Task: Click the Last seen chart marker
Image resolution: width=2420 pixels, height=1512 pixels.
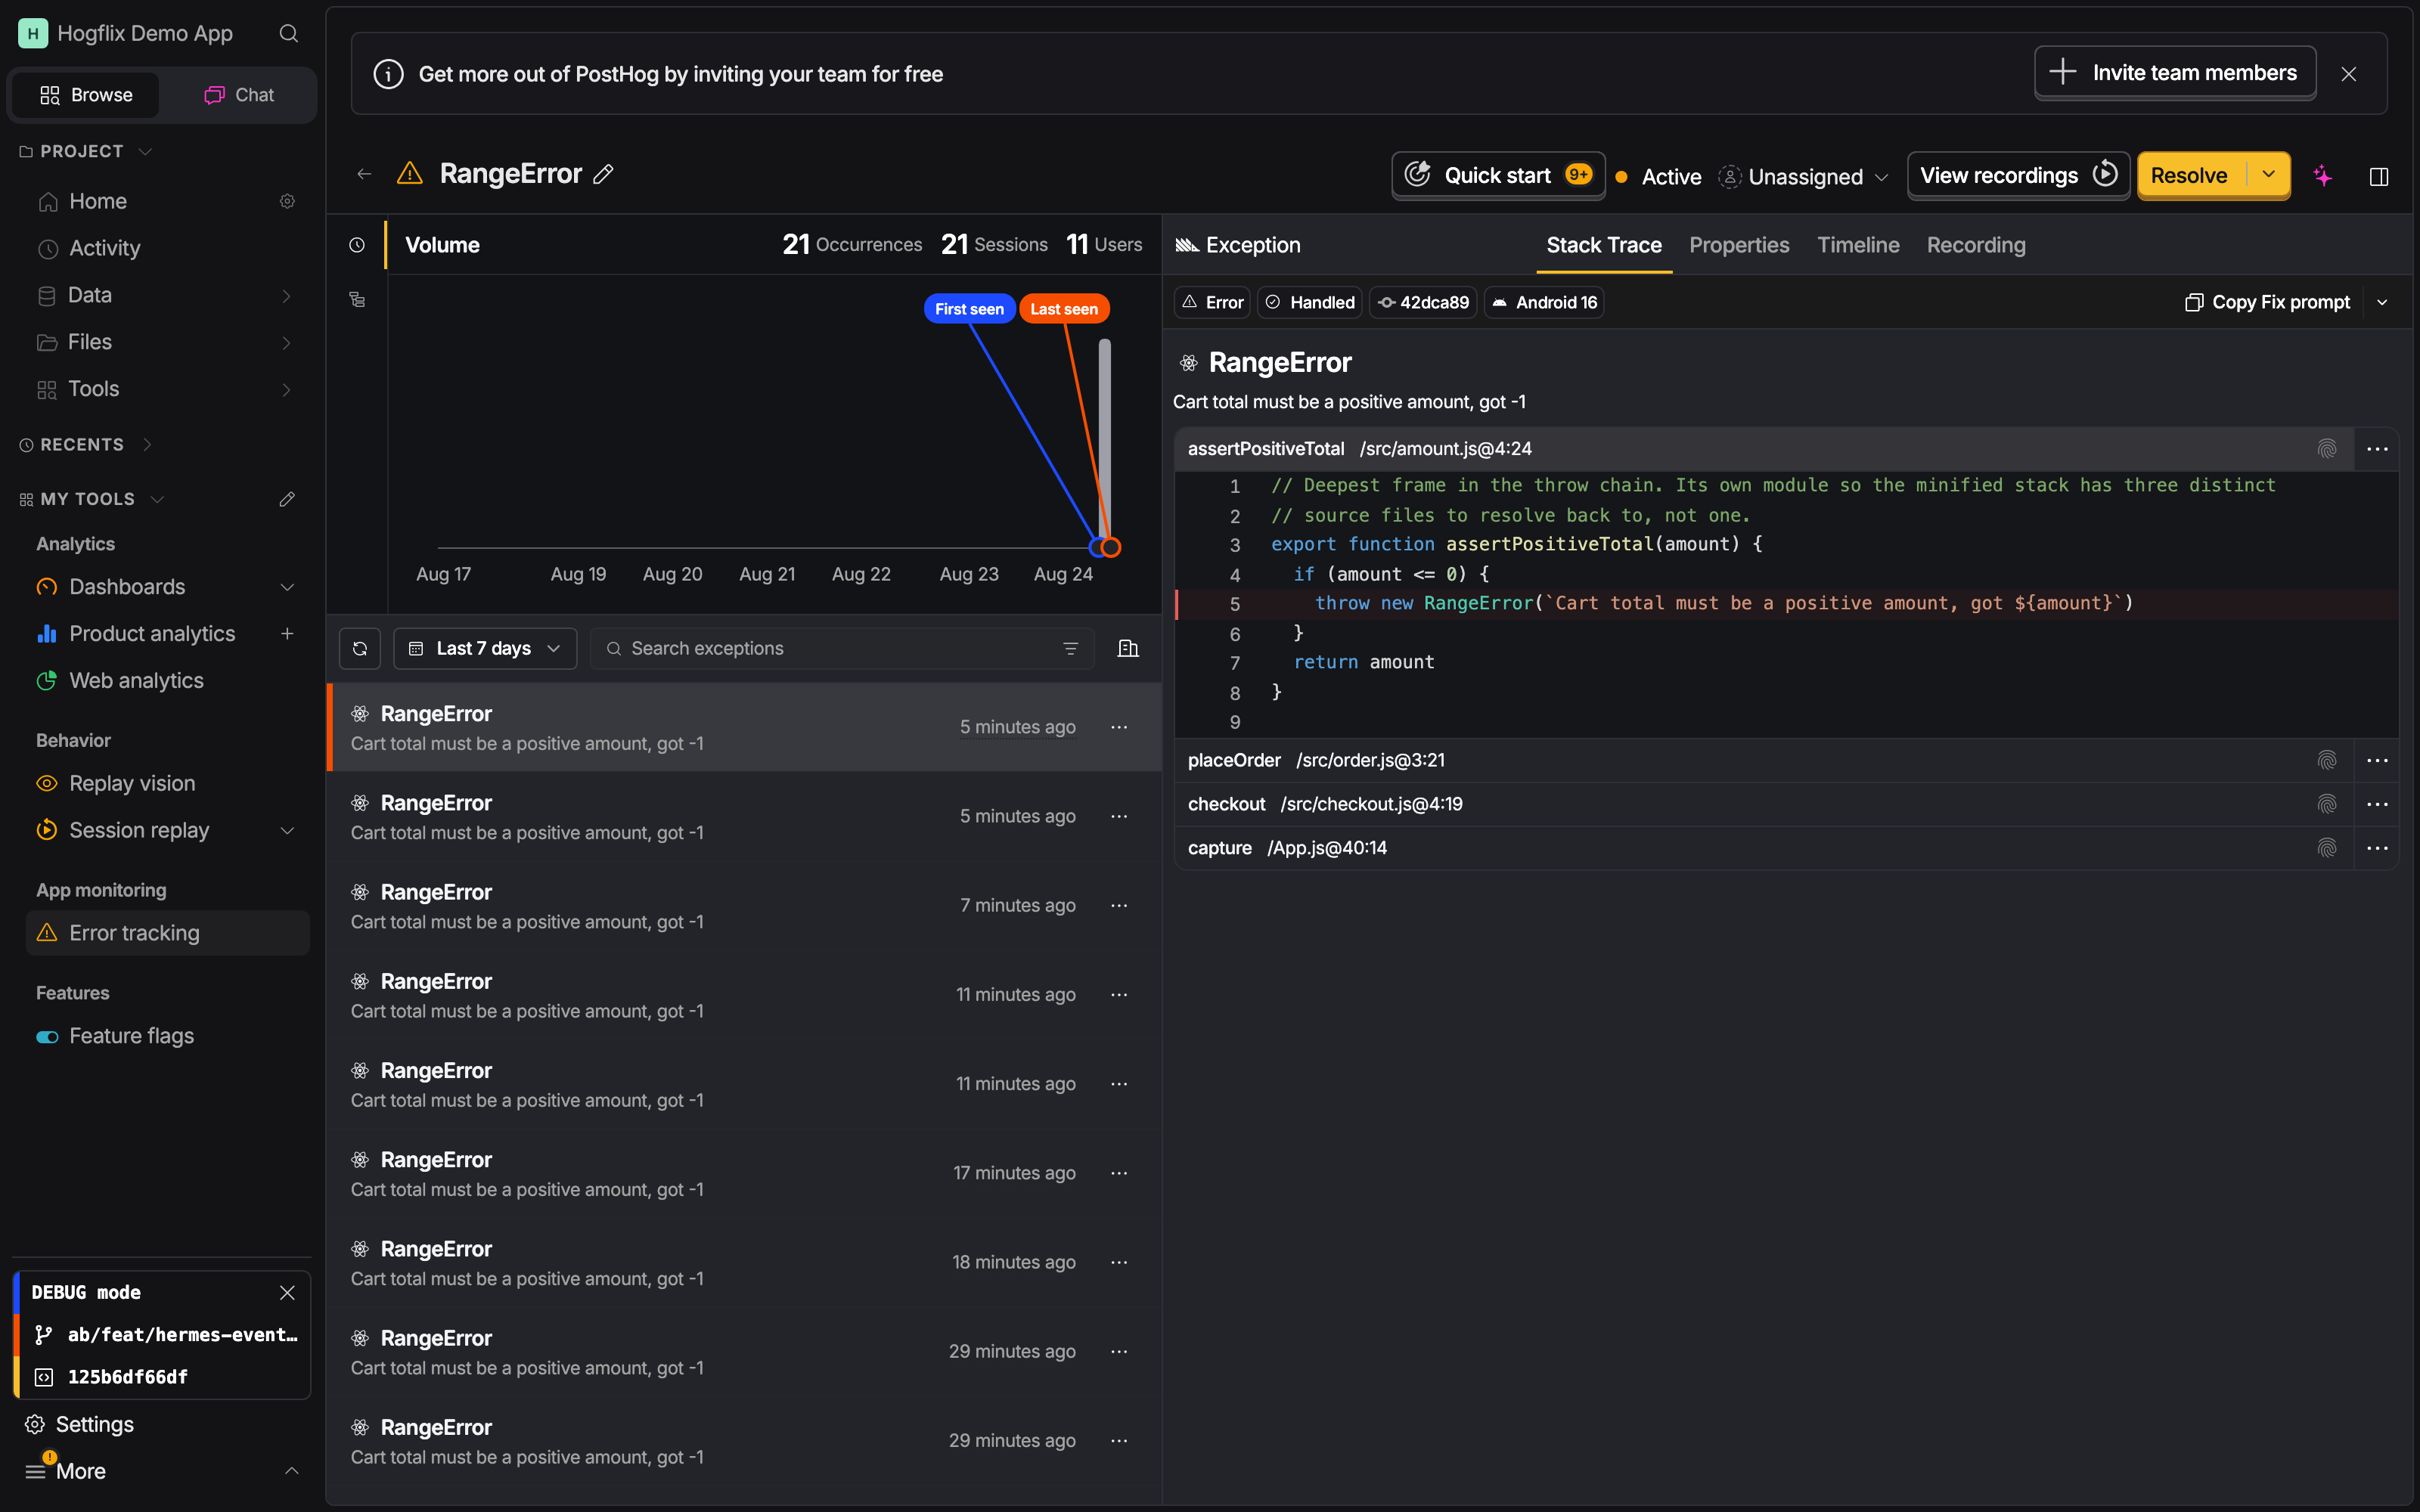Action: point(1064,309)
